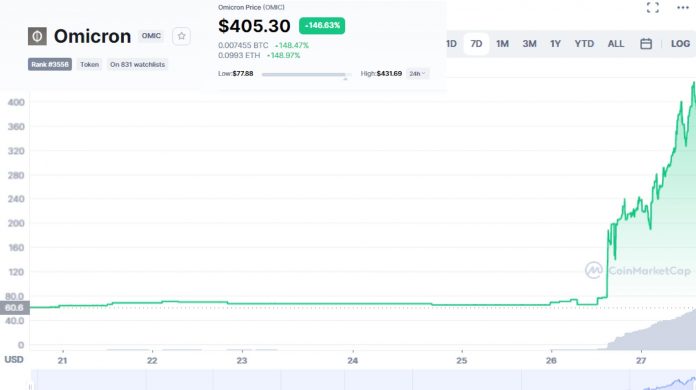Screen dimensions: 696x390
Task: Toggle LOG scale on the chart
Action: click(680, 44)
